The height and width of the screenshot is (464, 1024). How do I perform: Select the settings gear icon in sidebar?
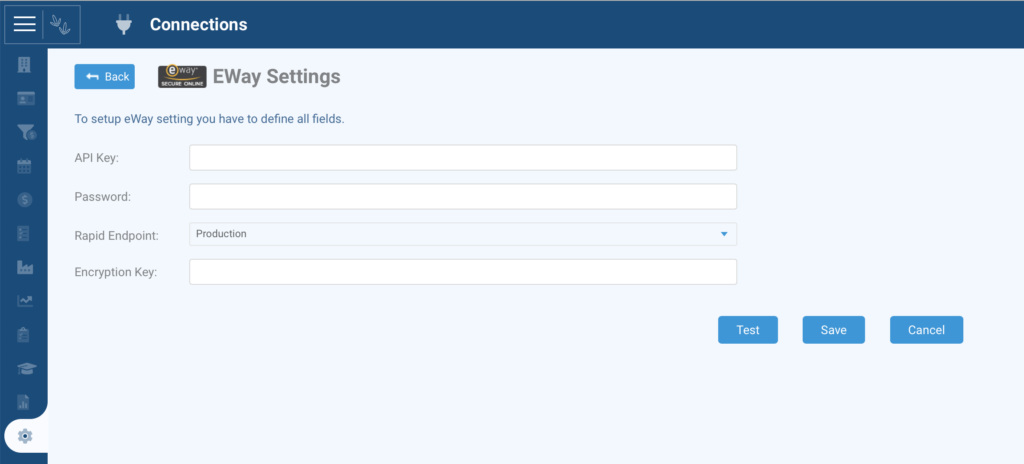pos(25,436)
